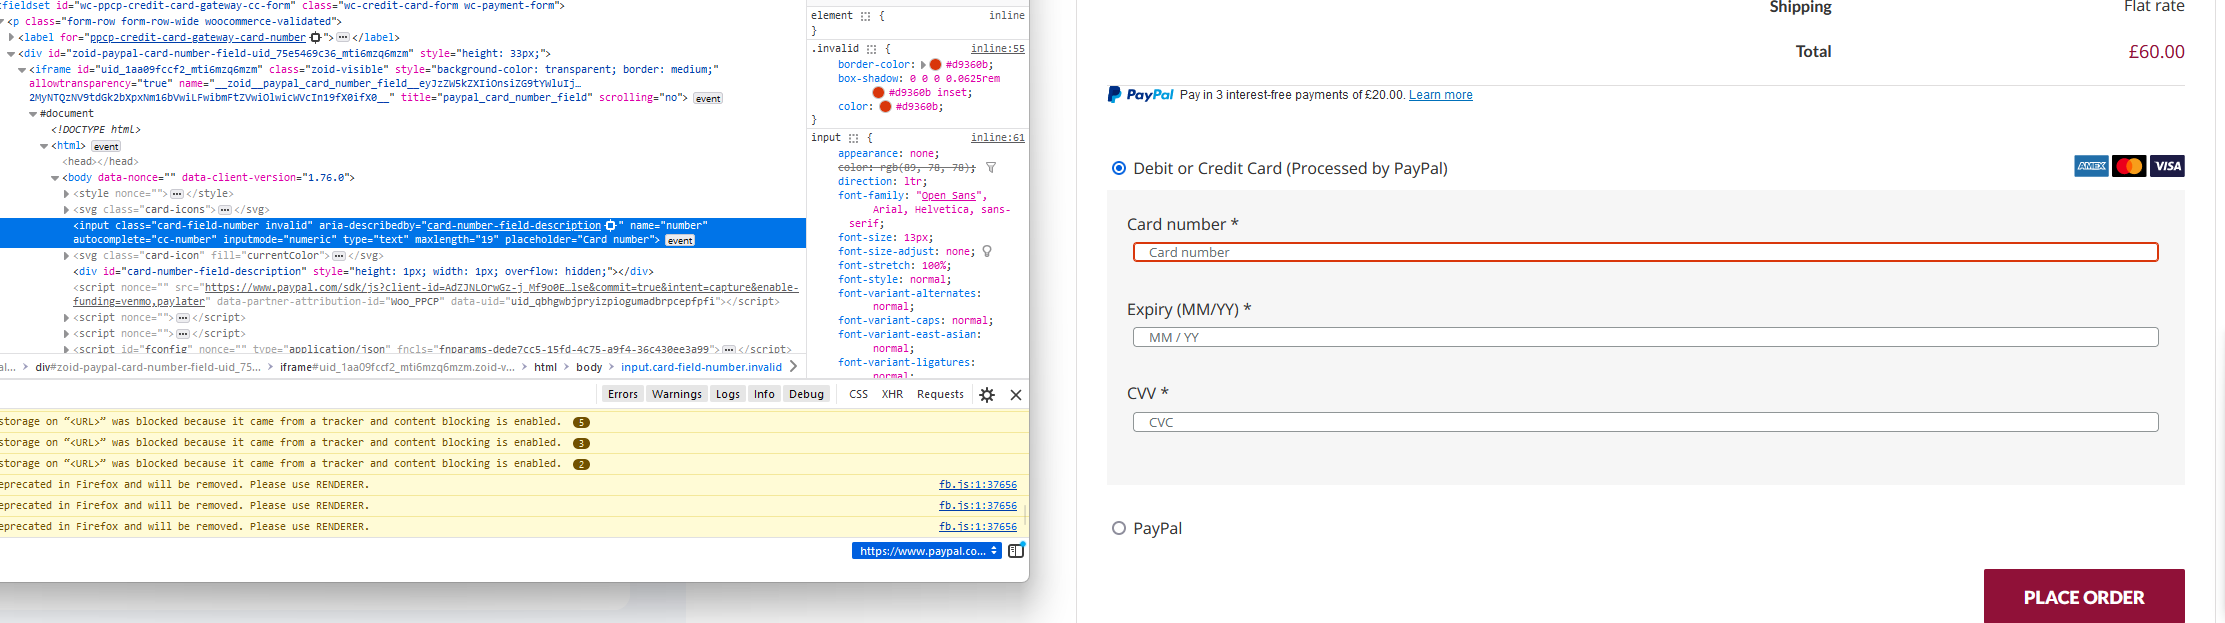Select the body breadcrumb item
The image size is (2225, 623).
589,367
